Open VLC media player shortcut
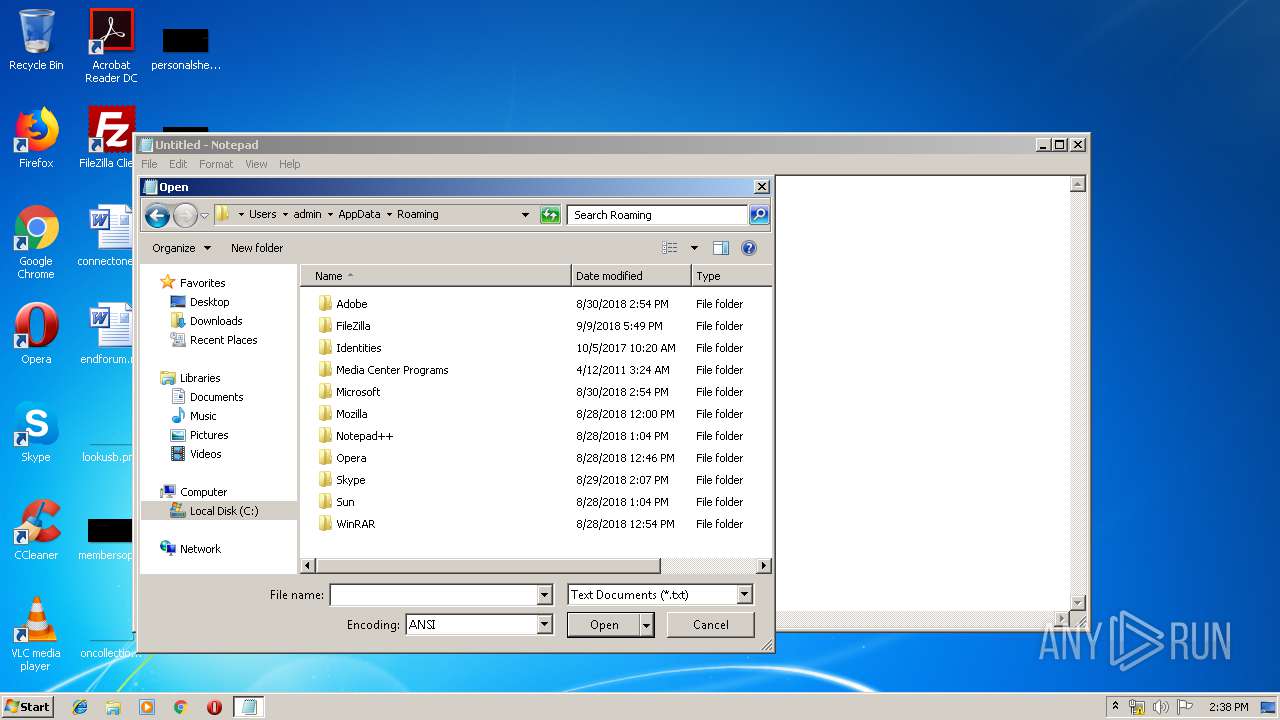The height and width of the screenshot is (720, 1280). pyautogui.click(x=36, y=634)
